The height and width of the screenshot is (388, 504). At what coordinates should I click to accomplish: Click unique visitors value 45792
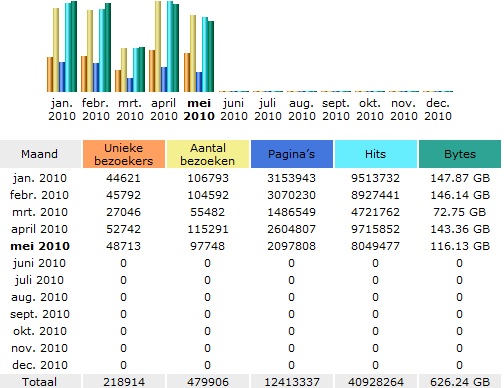point(124,195)
